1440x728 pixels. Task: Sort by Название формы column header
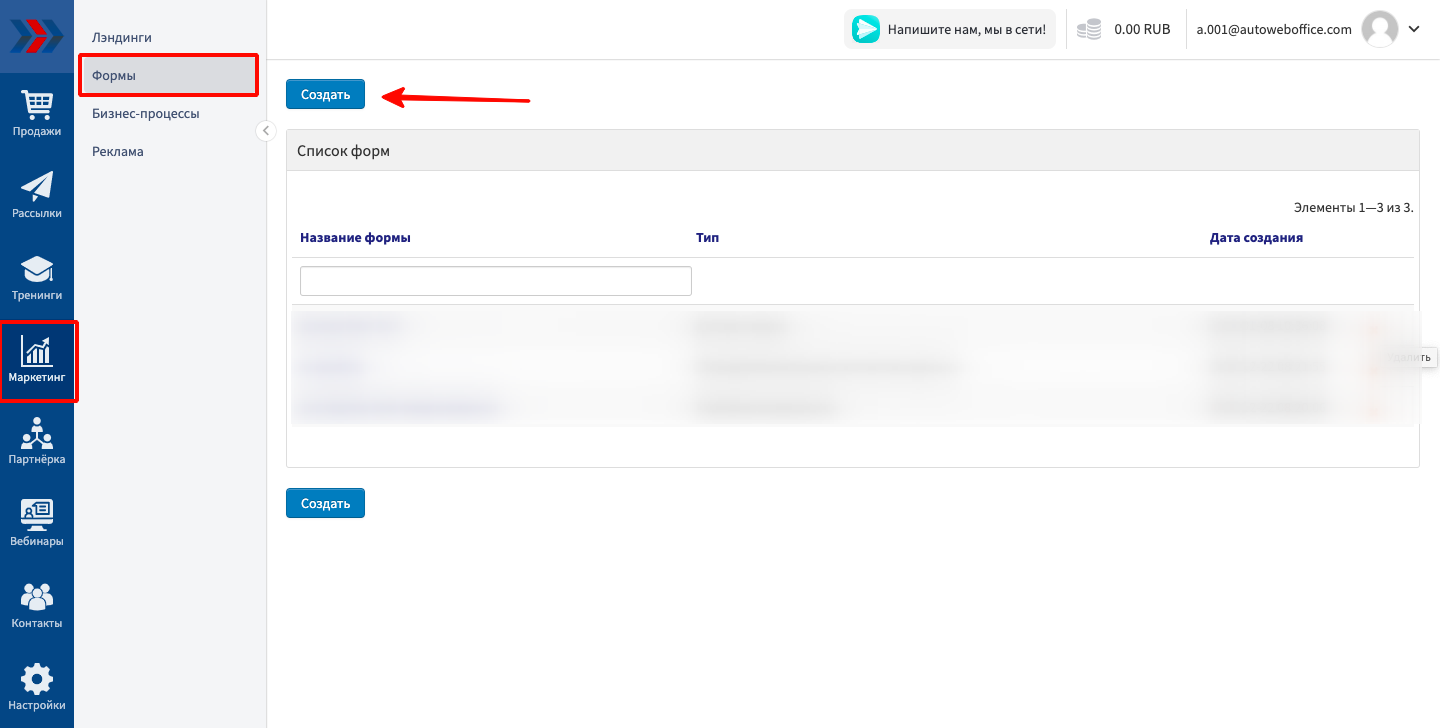click(x=355, y=238)
